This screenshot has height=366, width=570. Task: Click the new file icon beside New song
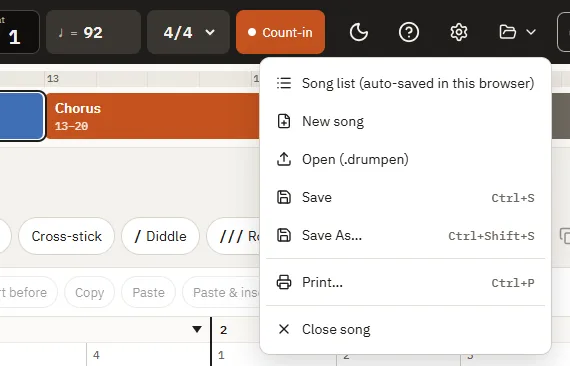click(284, 121)
